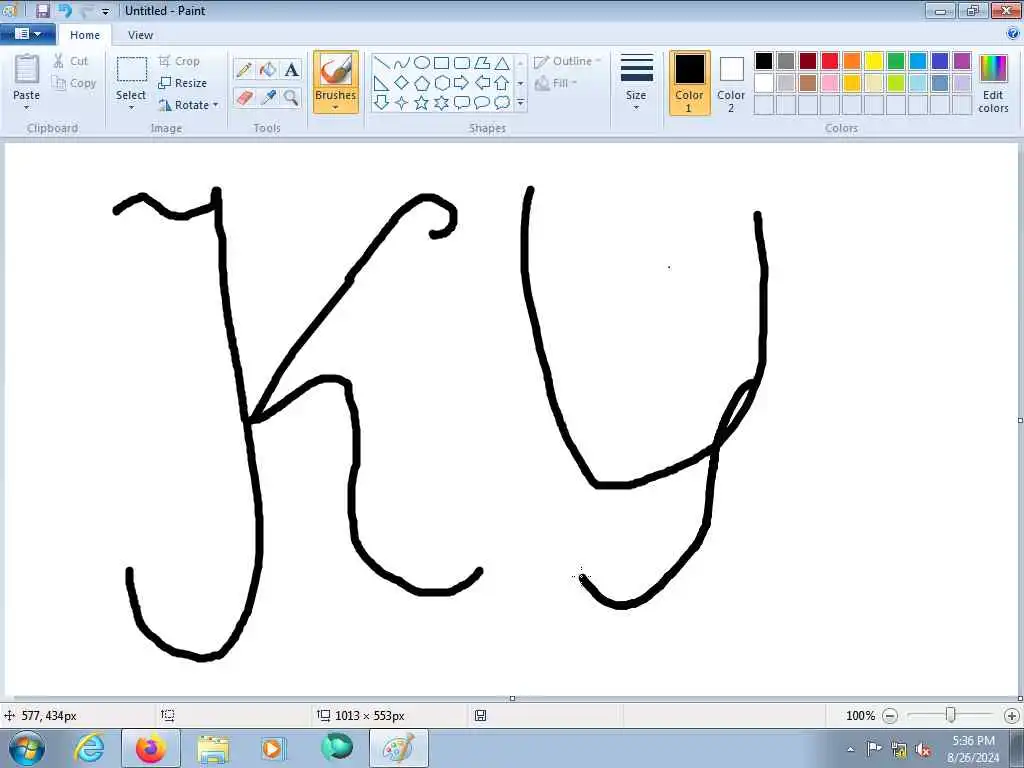Viewport: 1024px width, 768px height.
Task: Pick the black color swatch
Action: pyautogui.click(x=763, y=61)
